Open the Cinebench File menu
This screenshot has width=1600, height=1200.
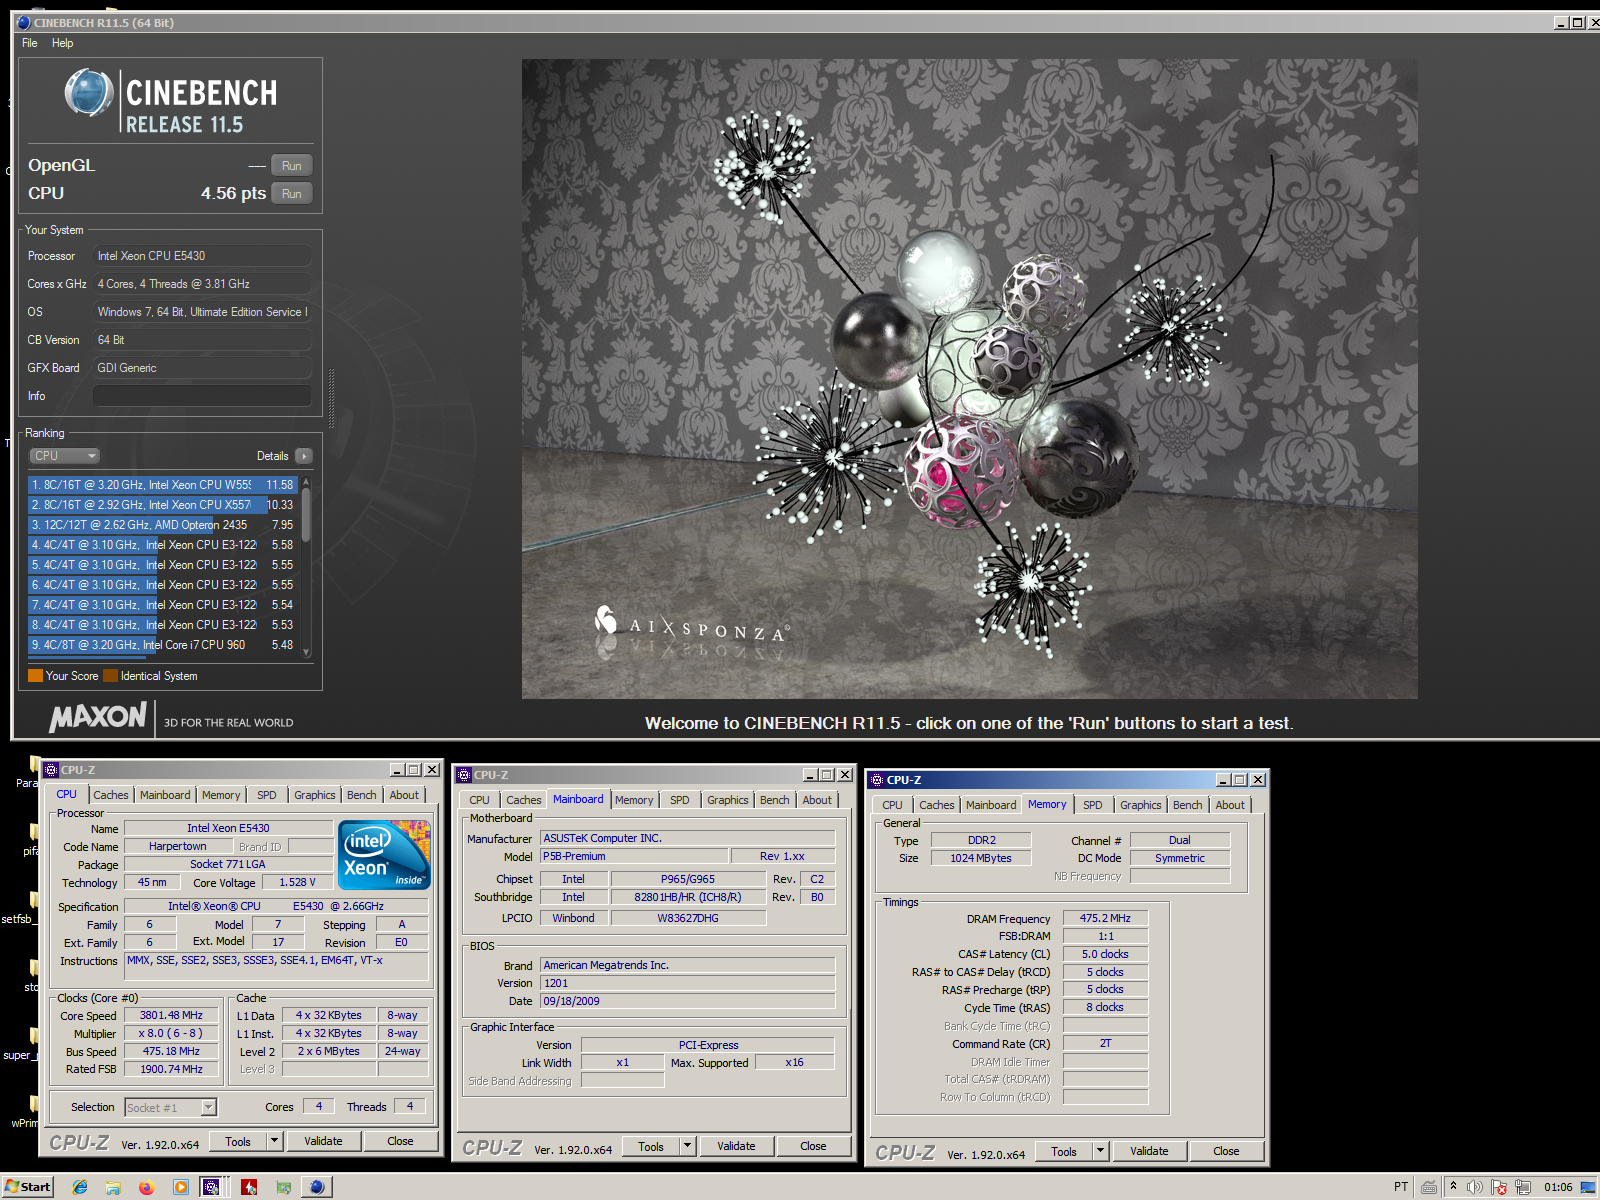tap(30, 43)
